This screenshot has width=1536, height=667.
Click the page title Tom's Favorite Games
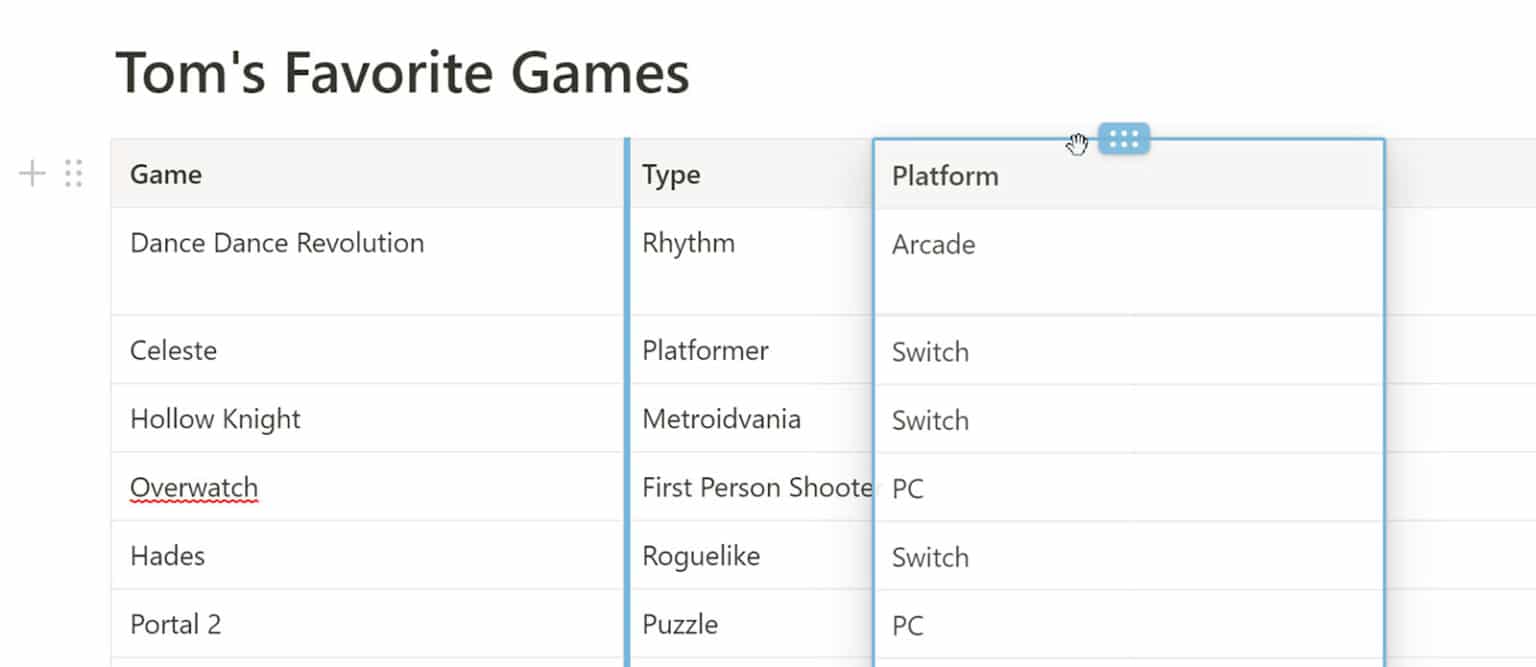[x=403, y=71]
